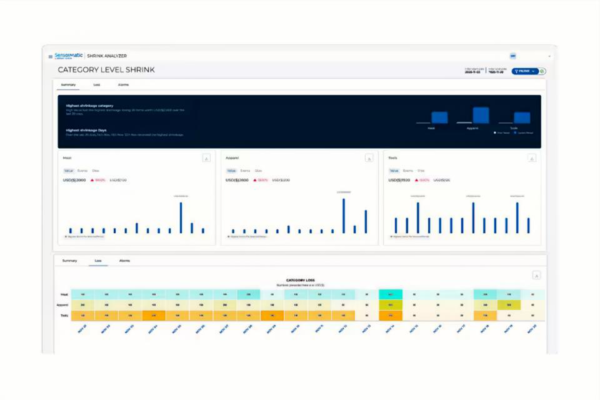
Task: Download the Meat chart using its card icon
Action: click(x=206, y=158)
